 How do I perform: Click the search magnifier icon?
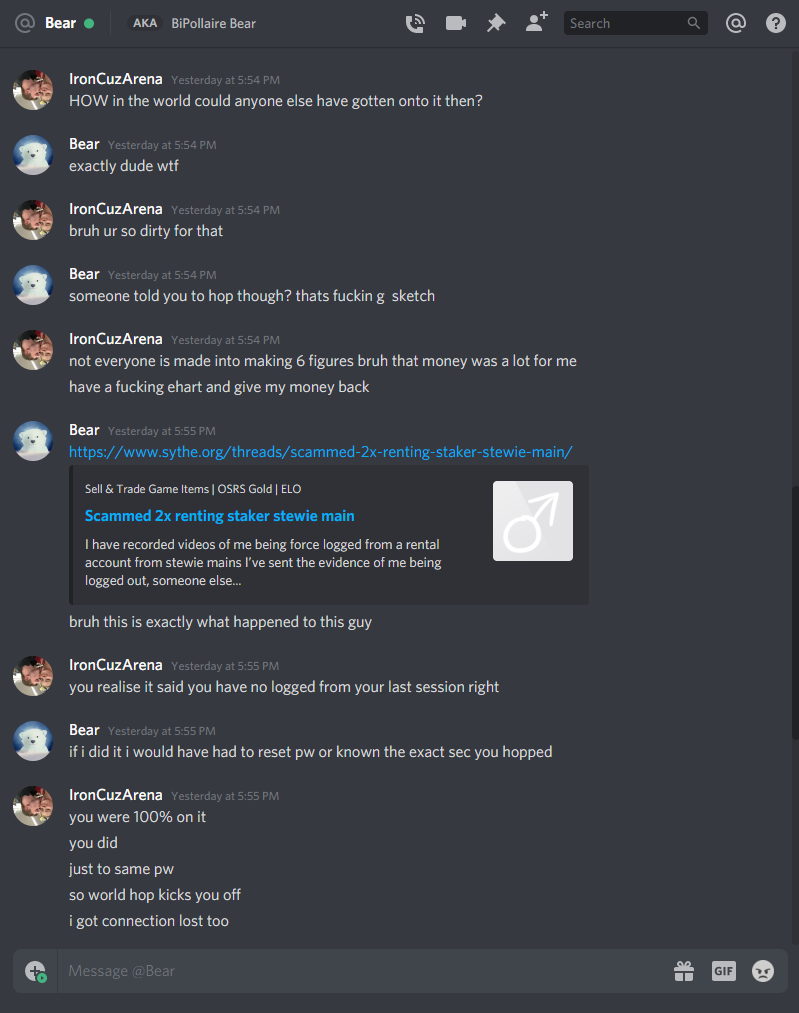click(x=693, y=23)
